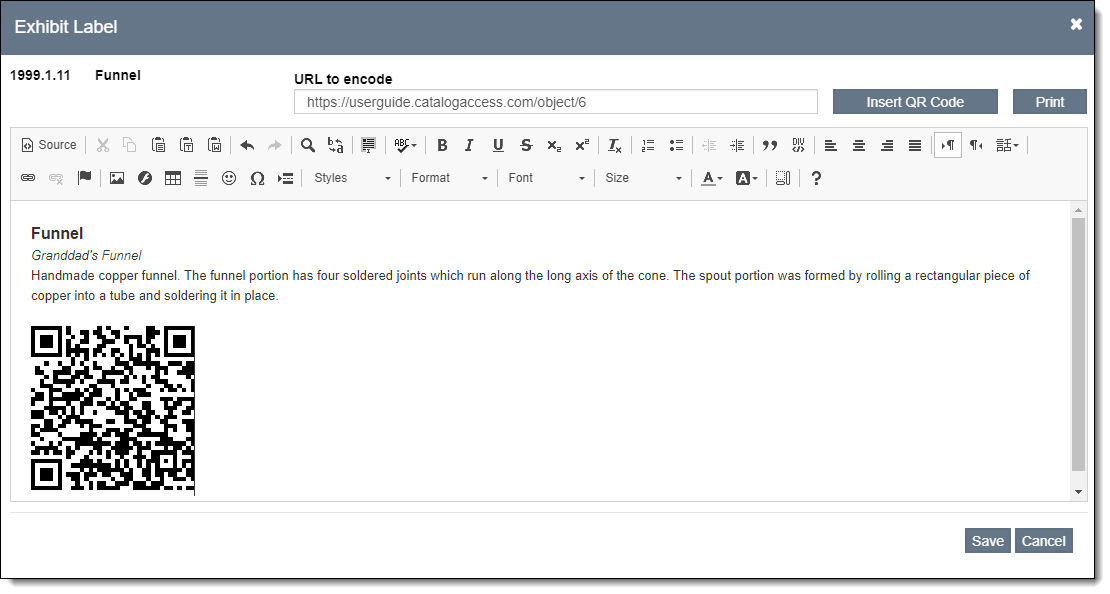Insert a page break for printing
Viewport: 1110px width, 594px height.
pyautogui.click(x=285, y=178)
